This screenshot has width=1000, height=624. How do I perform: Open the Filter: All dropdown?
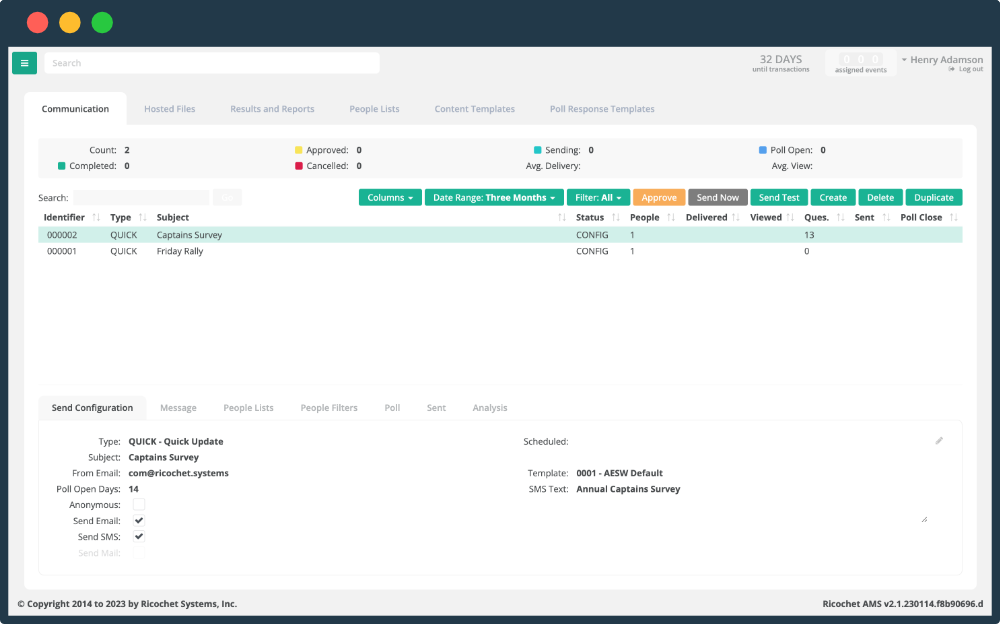(x=598, y=198)
